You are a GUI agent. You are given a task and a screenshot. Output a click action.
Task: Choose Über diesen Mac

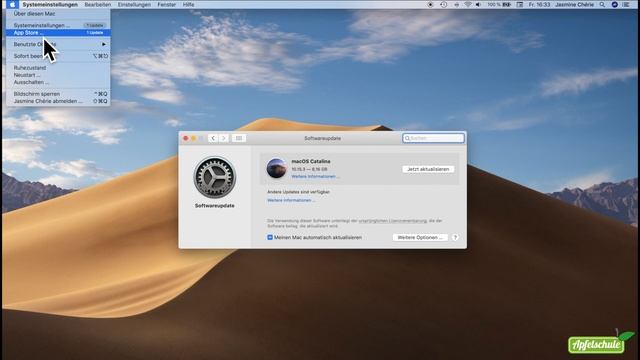tap(58, 13)
